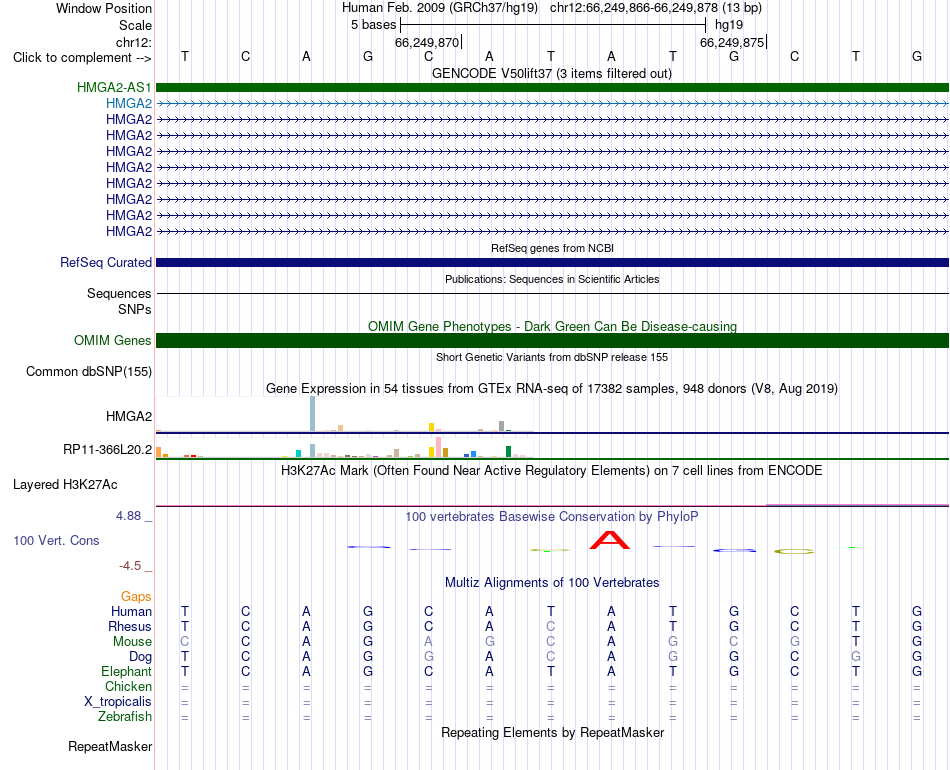
Task: Click the 100 Vert. Cons track label
Action: (56, 540)
